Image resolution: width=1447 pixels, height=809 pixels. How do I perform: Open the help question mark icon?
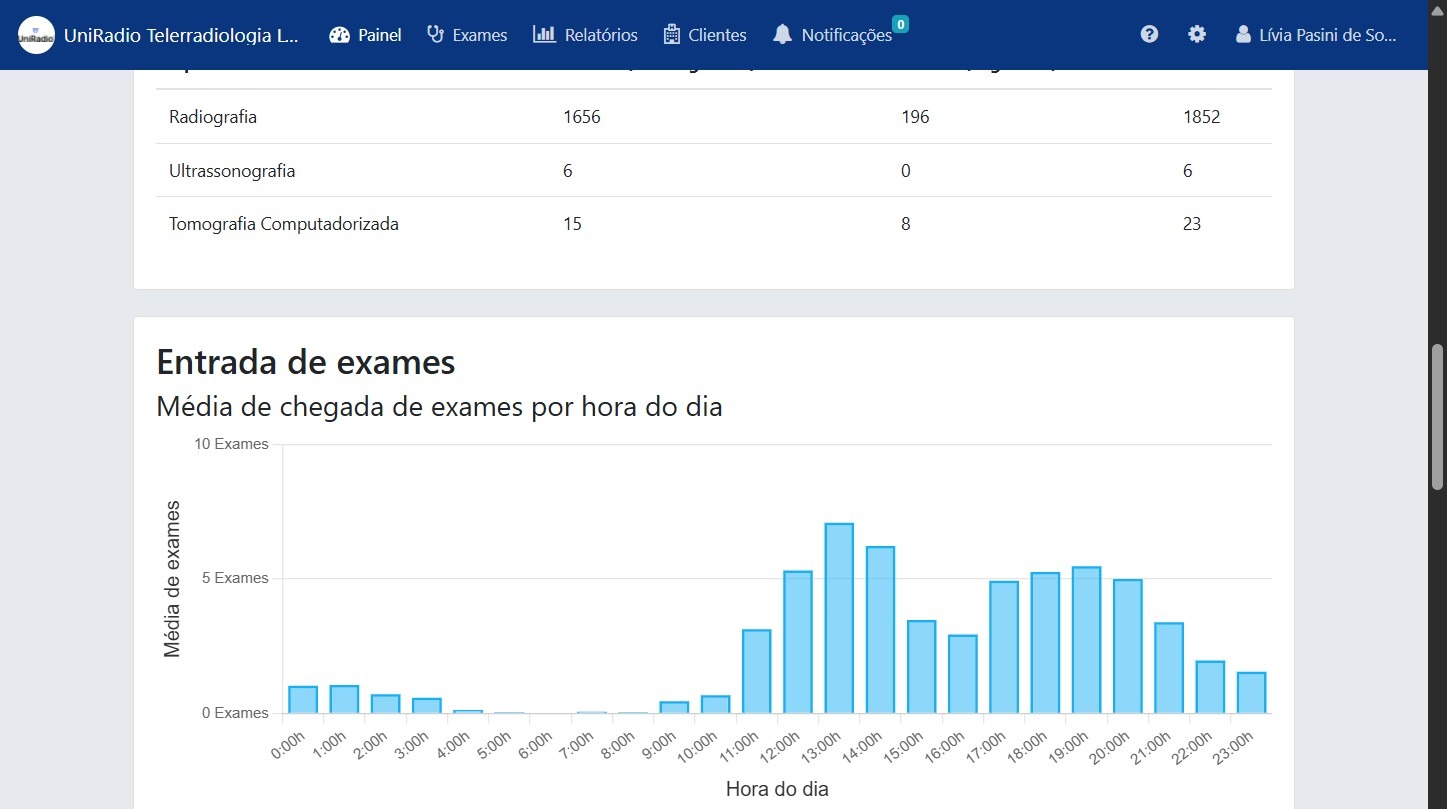(1148, 34)
